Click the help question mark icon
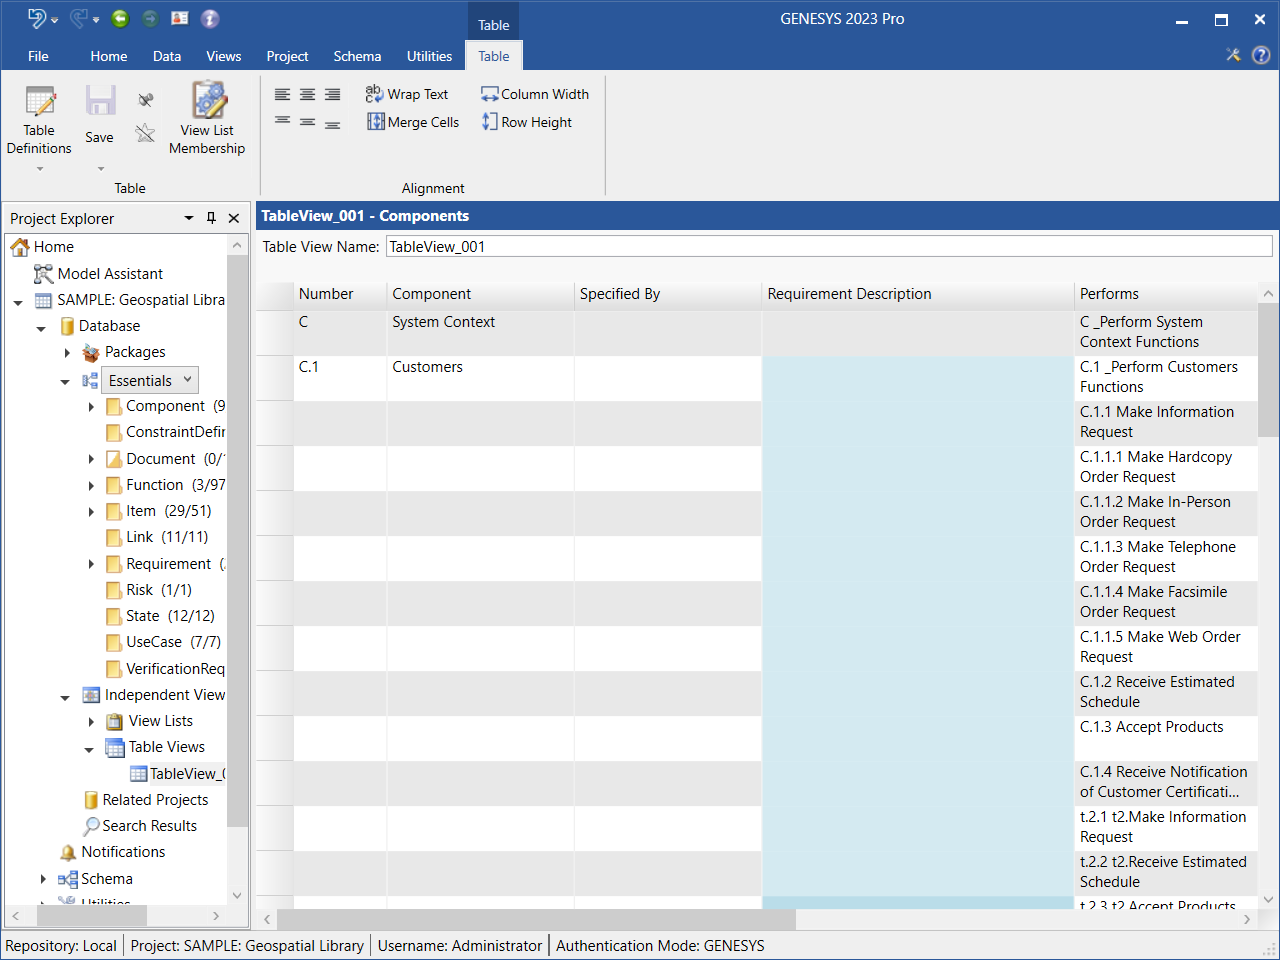The image size is (1280, 960). [1261, 56]
